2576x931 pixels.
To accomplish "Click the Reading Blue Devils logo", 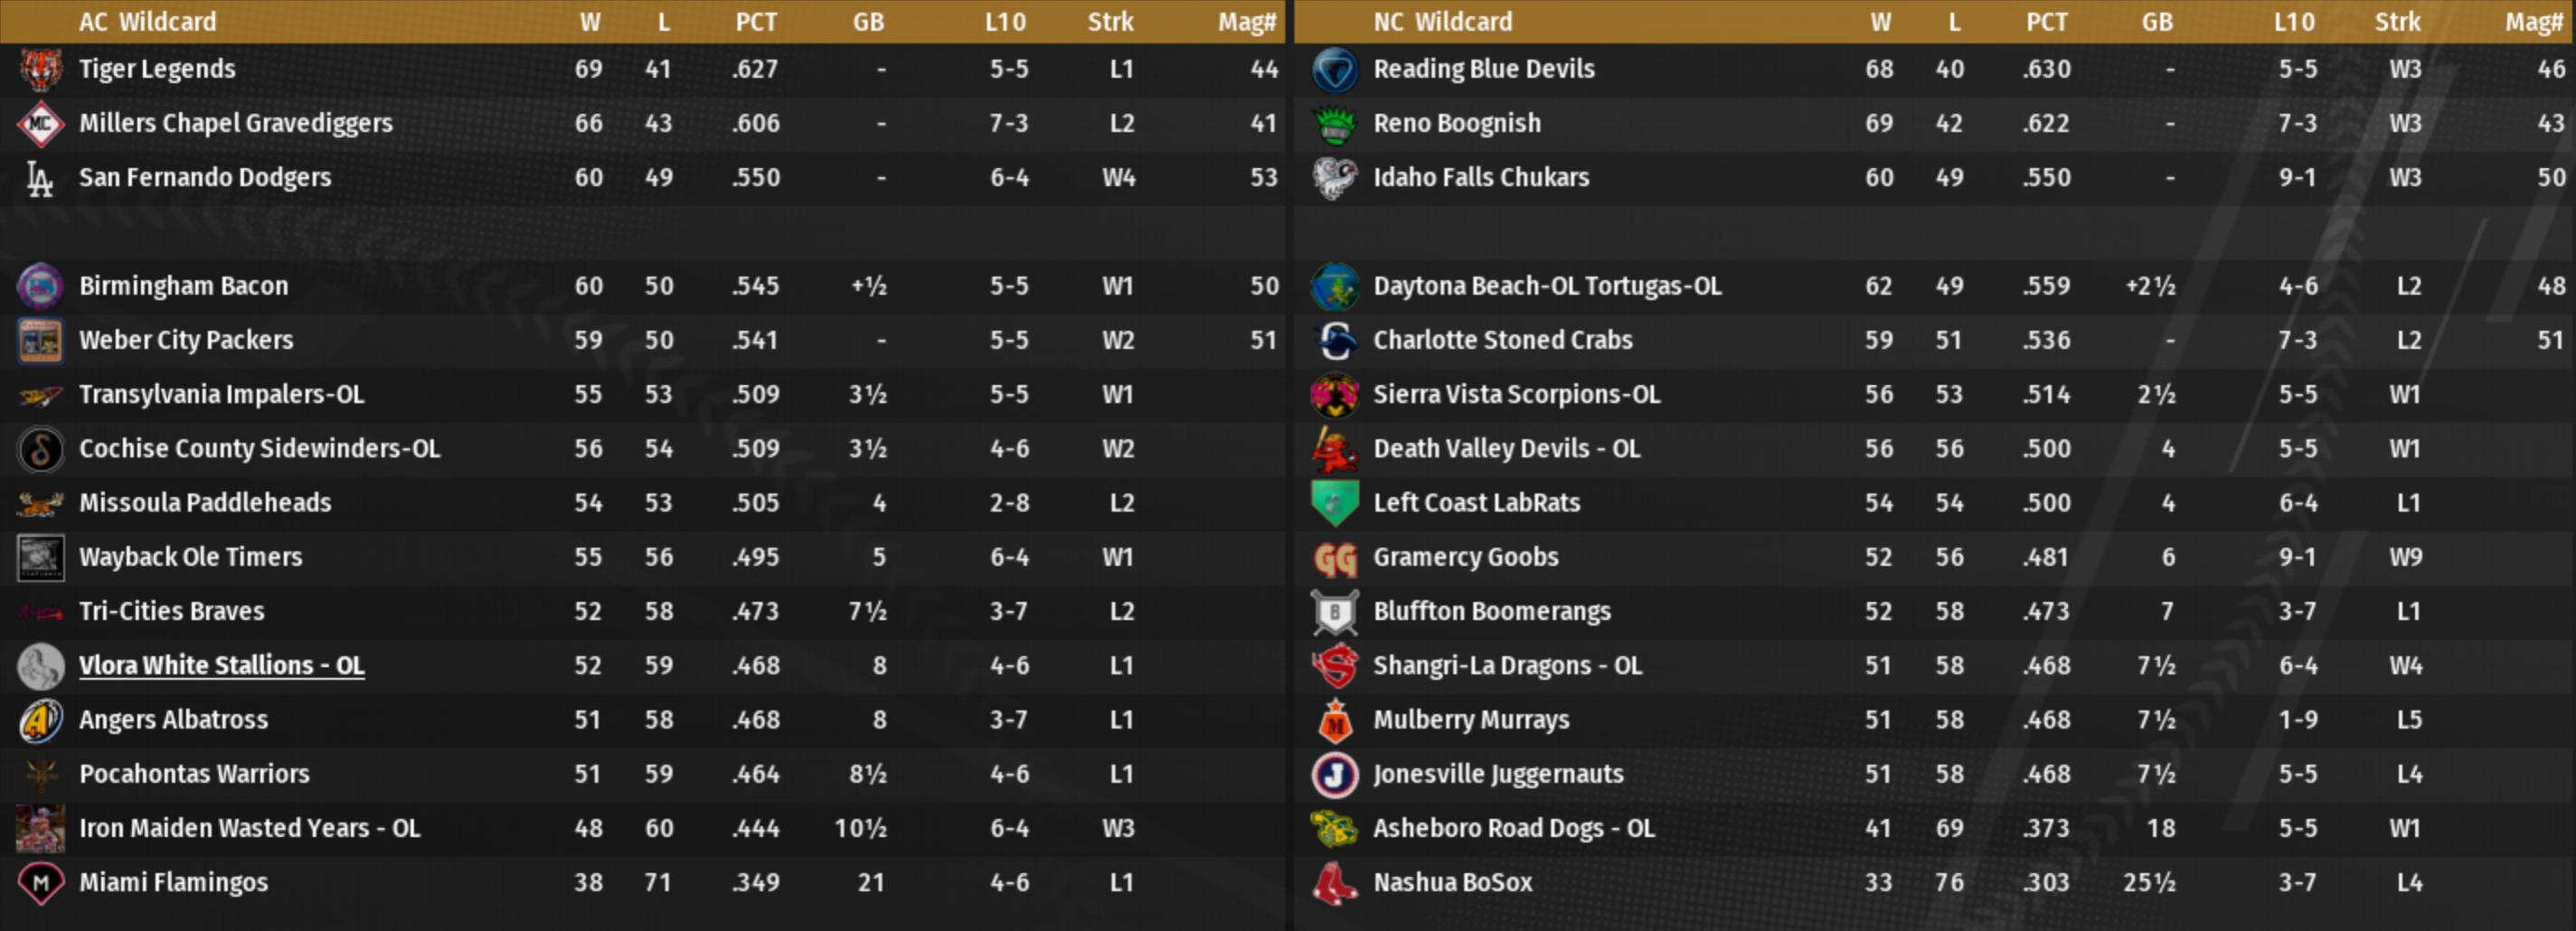I will pos(1335,70).
